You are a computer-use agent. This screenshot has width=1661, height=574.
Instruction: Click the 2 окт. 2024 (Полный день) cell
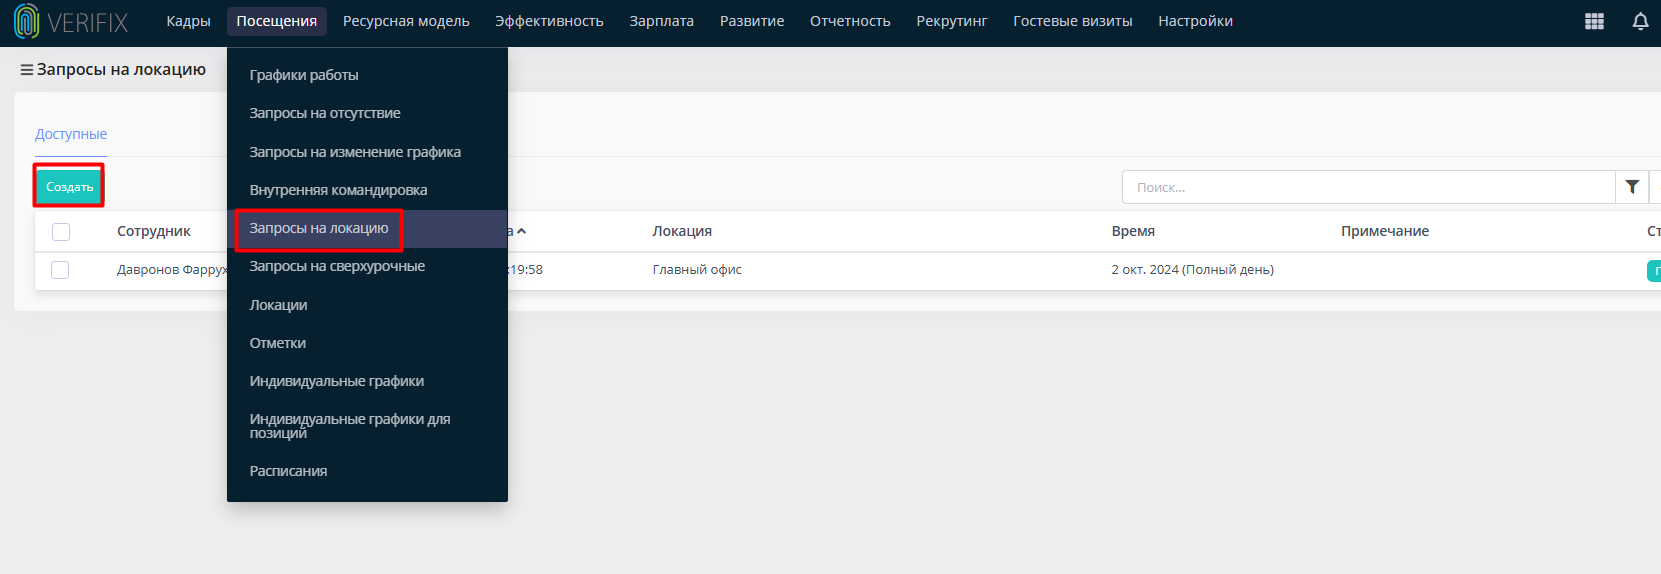tap(1192, 270)
